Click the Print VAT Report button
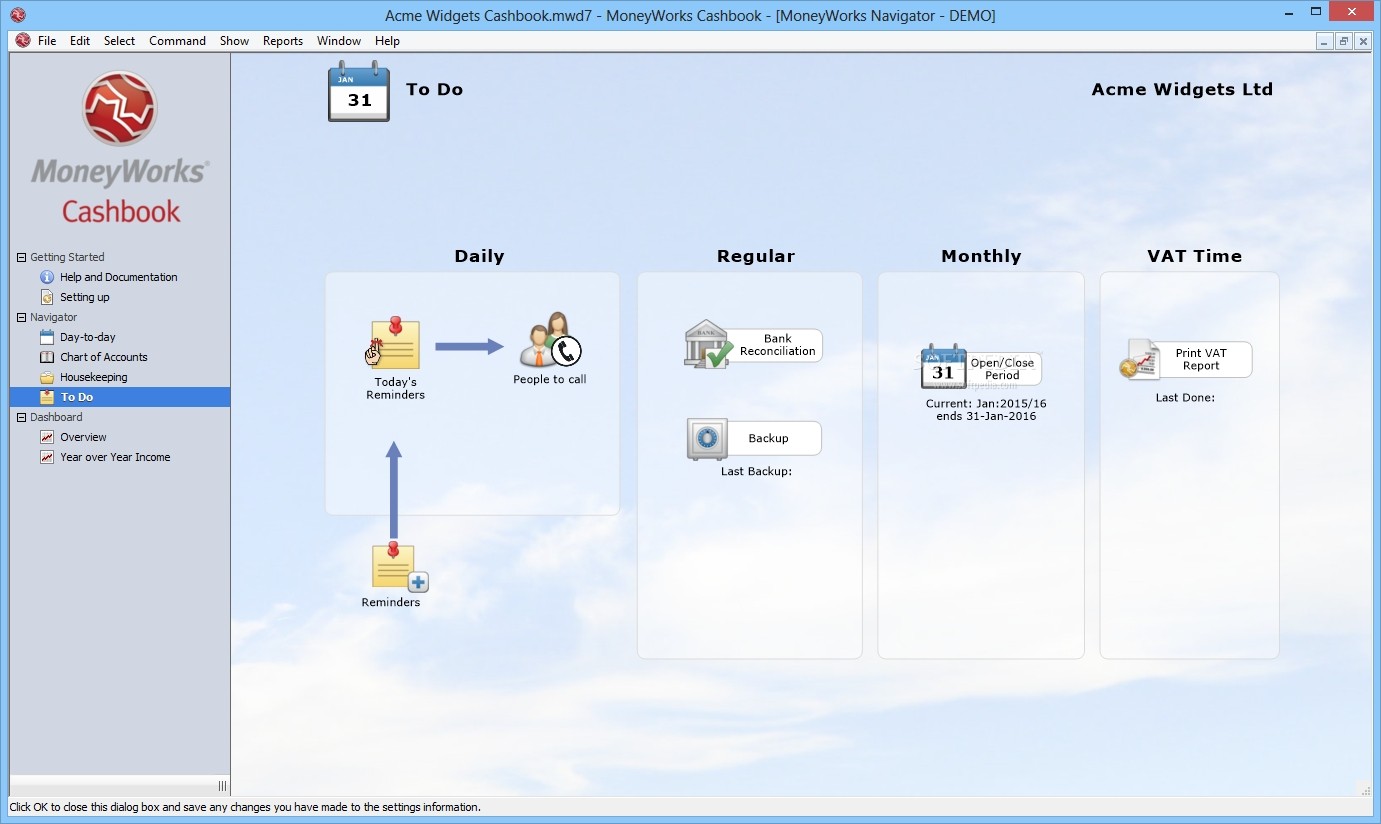The height and width of the screenshot is (824, 1381). (1204, 360)
